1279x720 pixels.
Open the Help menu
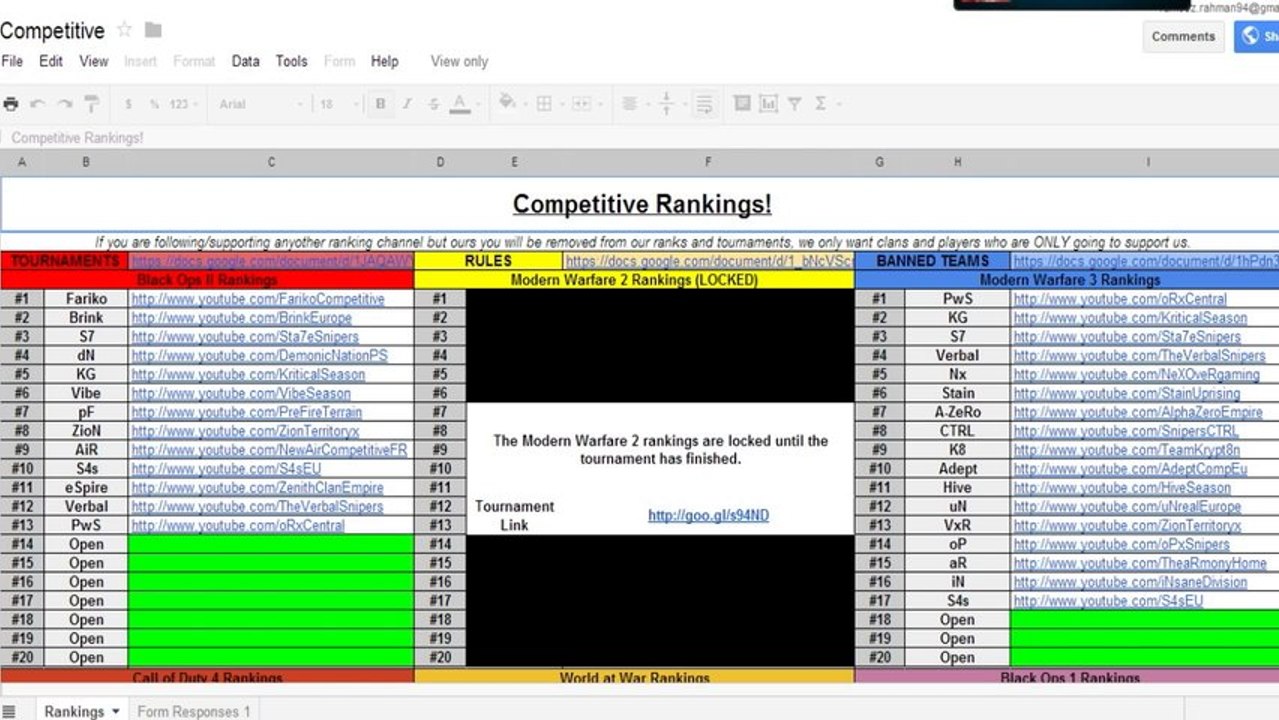(x=385, y=61)
